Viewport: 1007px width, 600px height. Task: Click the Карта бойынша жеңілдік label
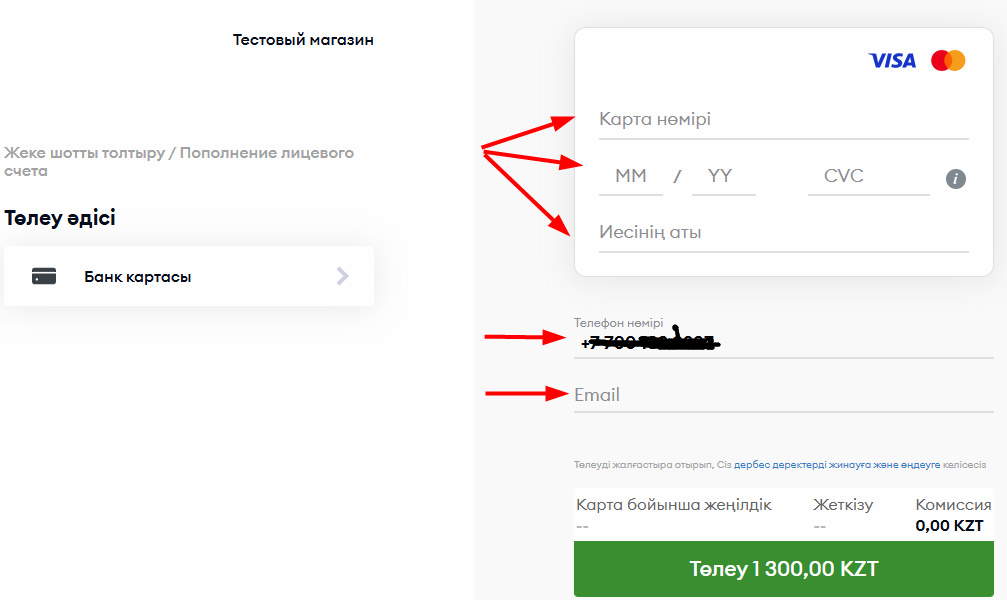[x=674, y=505]
